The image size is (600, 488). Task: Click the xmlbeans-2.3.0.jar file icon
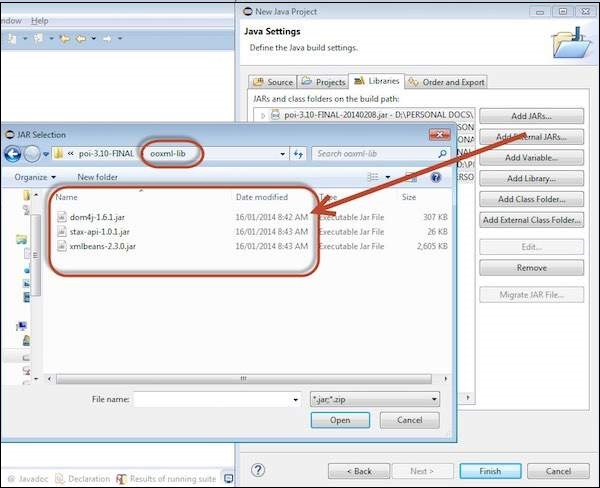[x=62, y=246]
